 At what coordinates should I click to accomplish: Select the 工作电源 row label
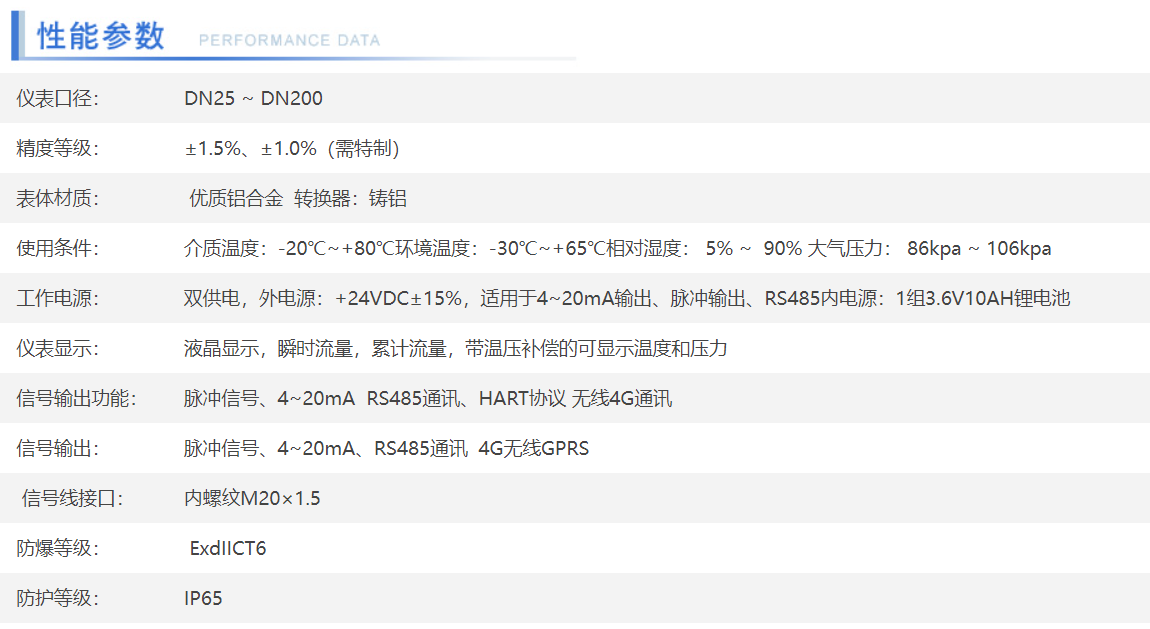click(58, 298)
